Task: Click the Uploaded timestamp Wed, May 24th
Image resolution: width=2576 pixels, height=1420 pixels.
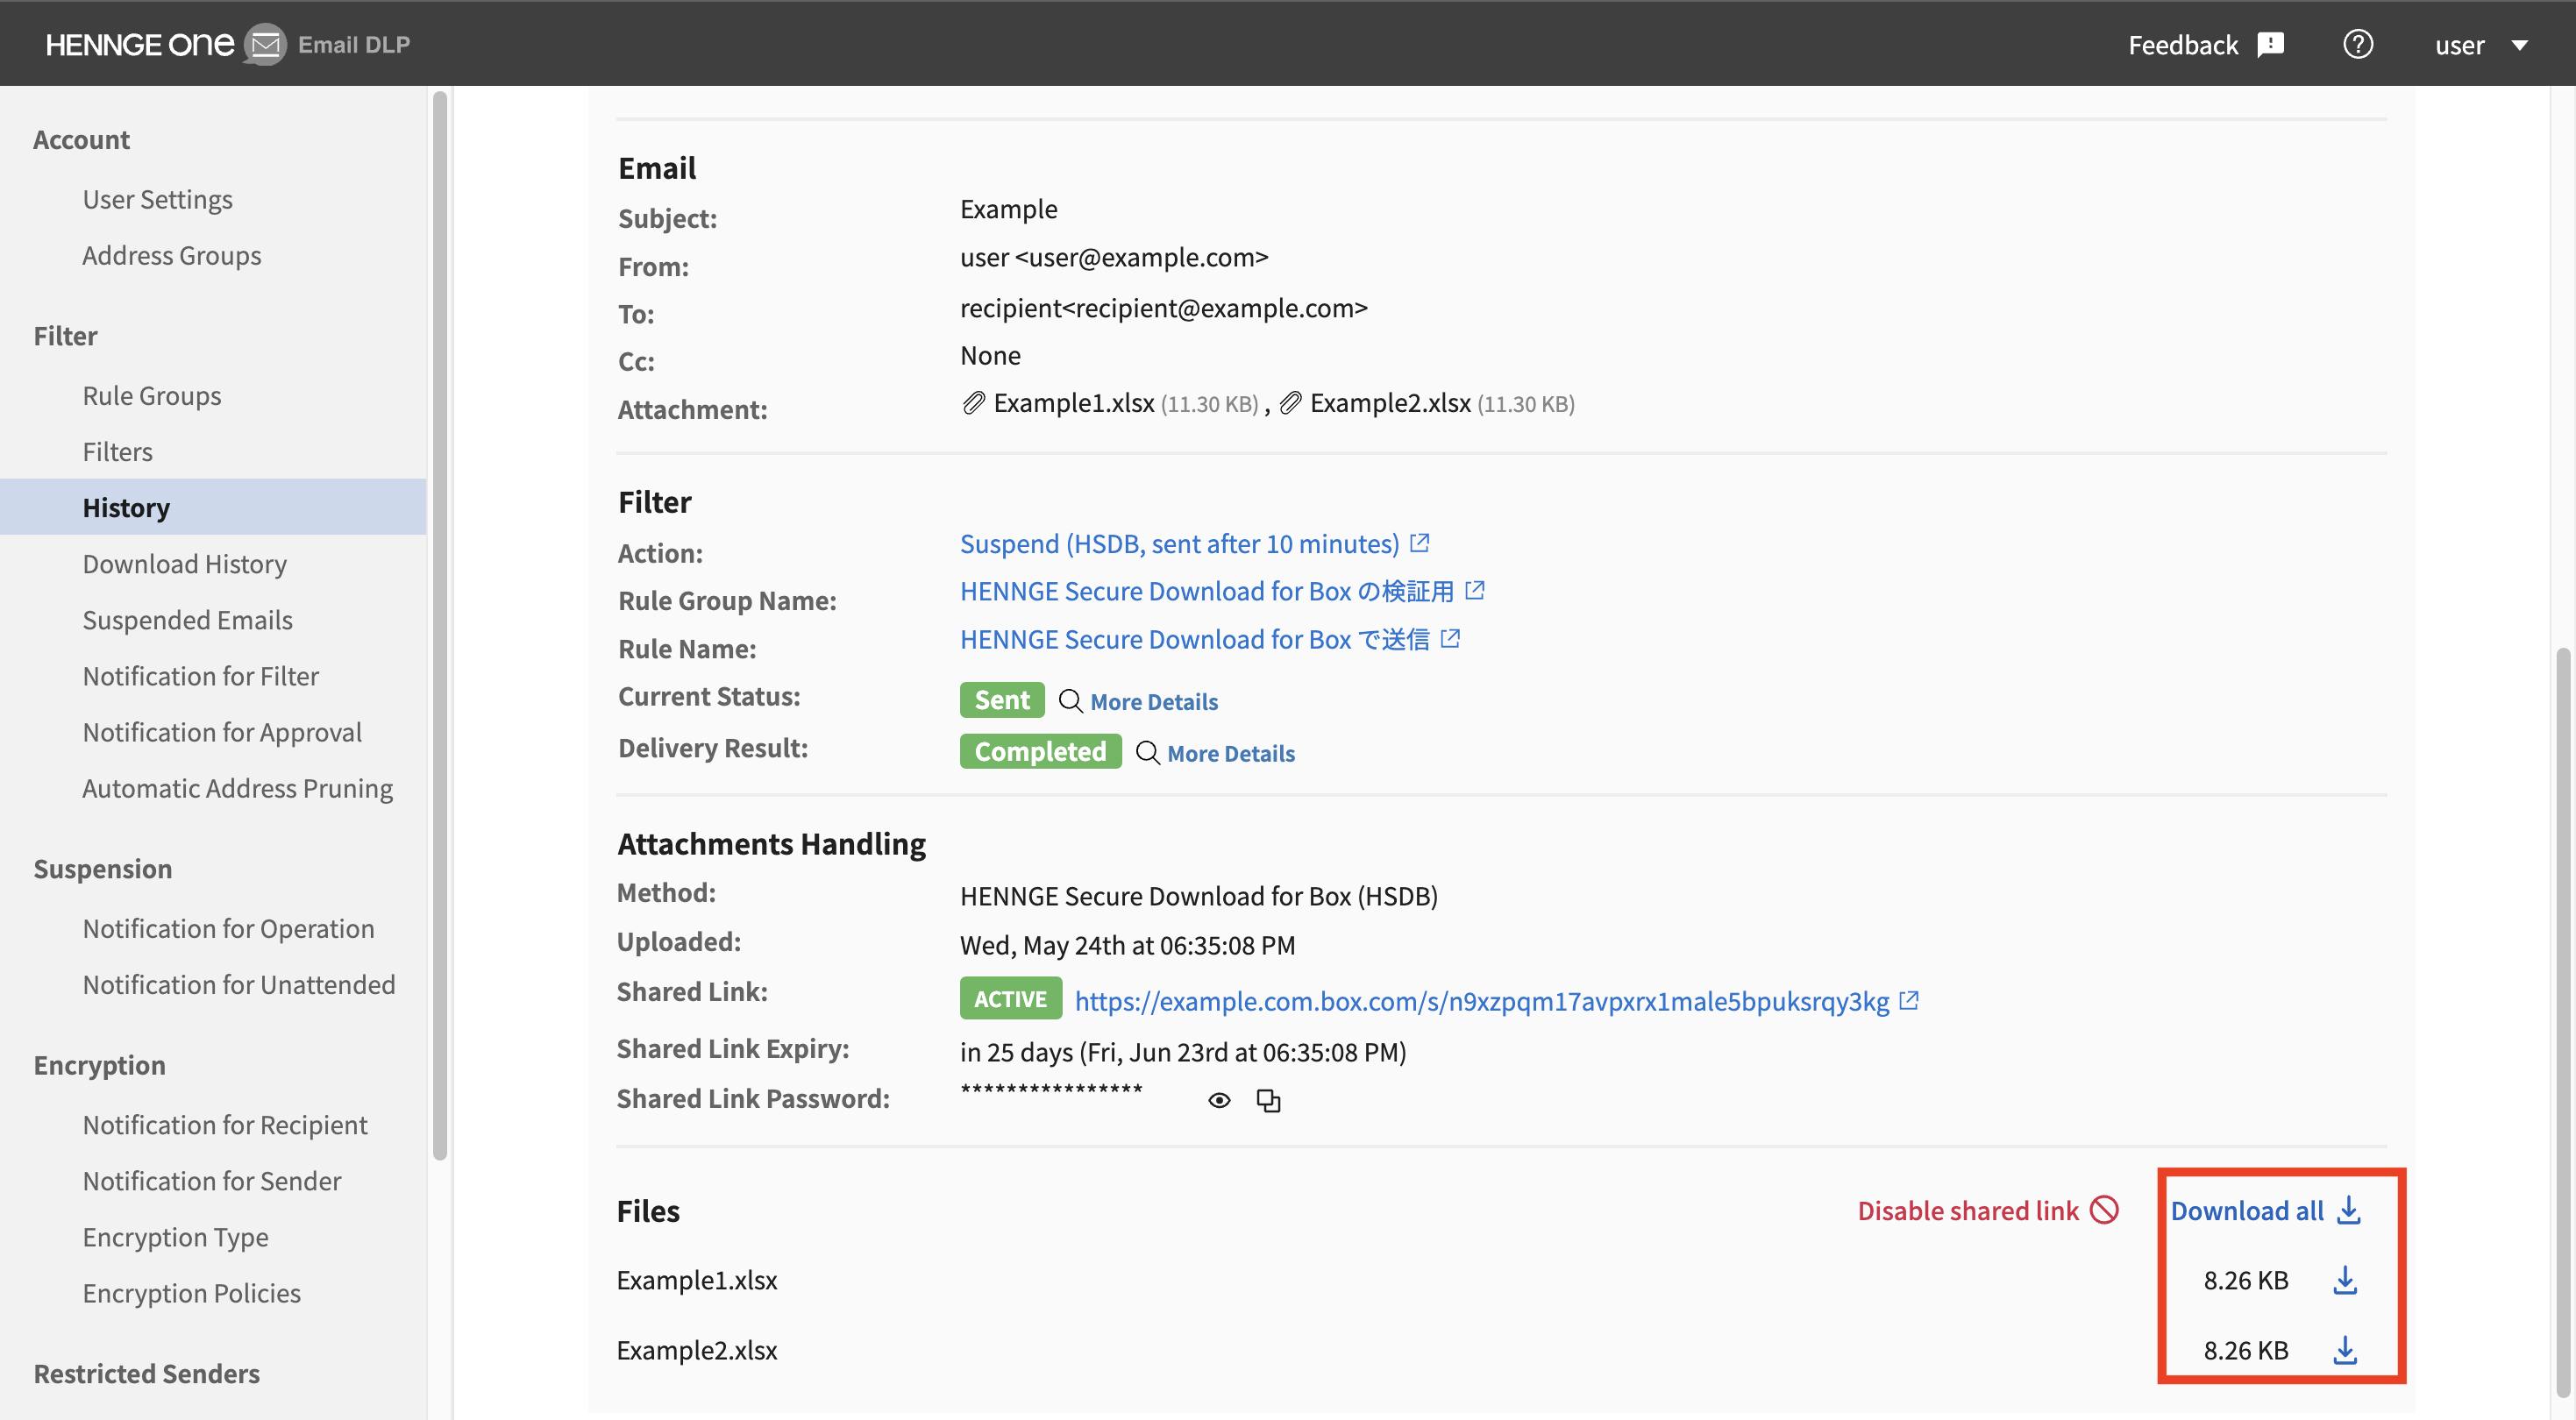Action: tap(1127, 944)
